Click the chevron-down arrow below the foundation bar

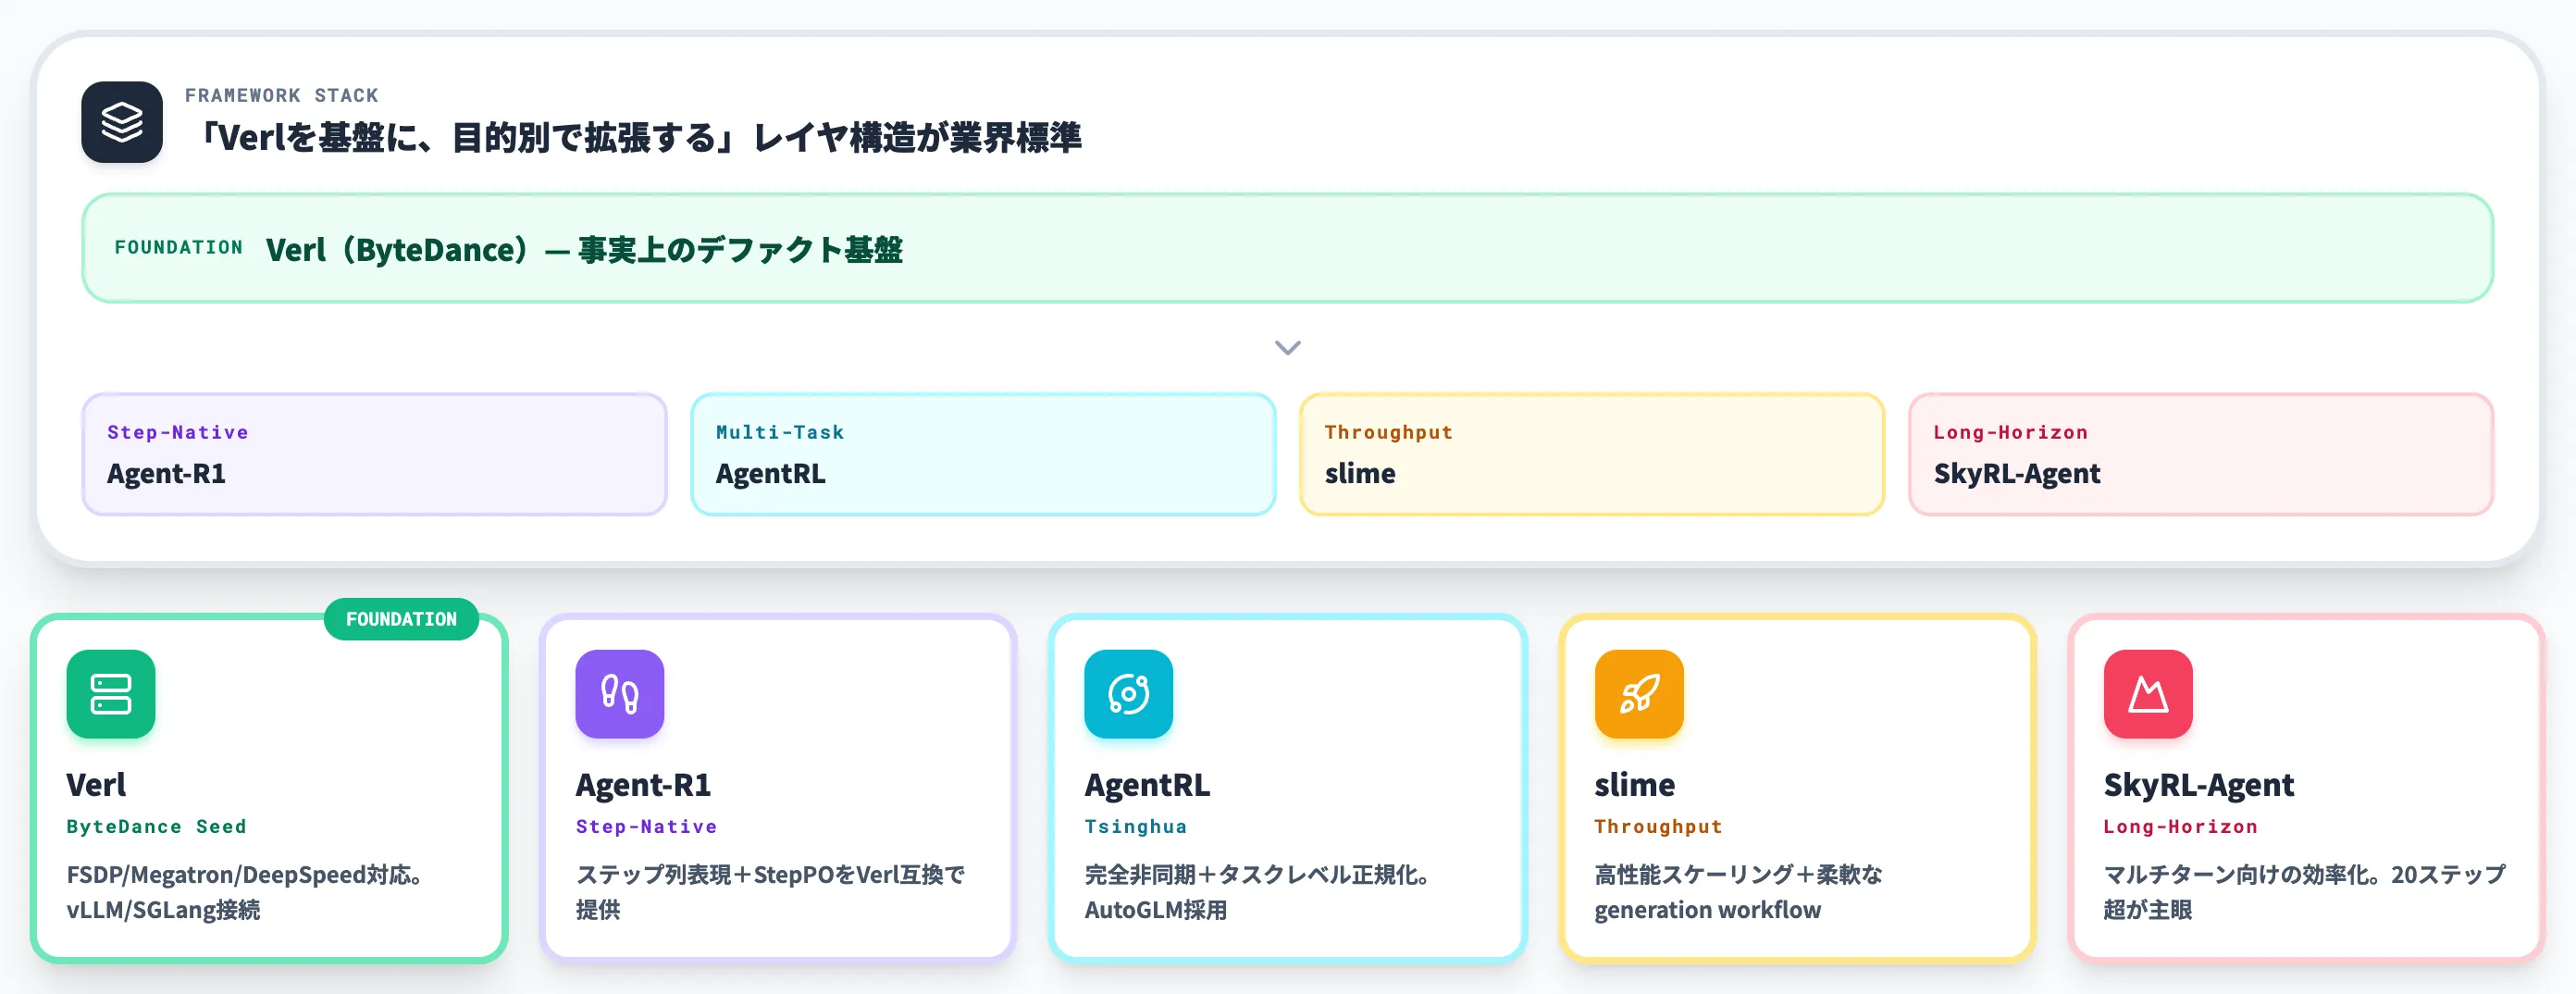point(1288,347)
